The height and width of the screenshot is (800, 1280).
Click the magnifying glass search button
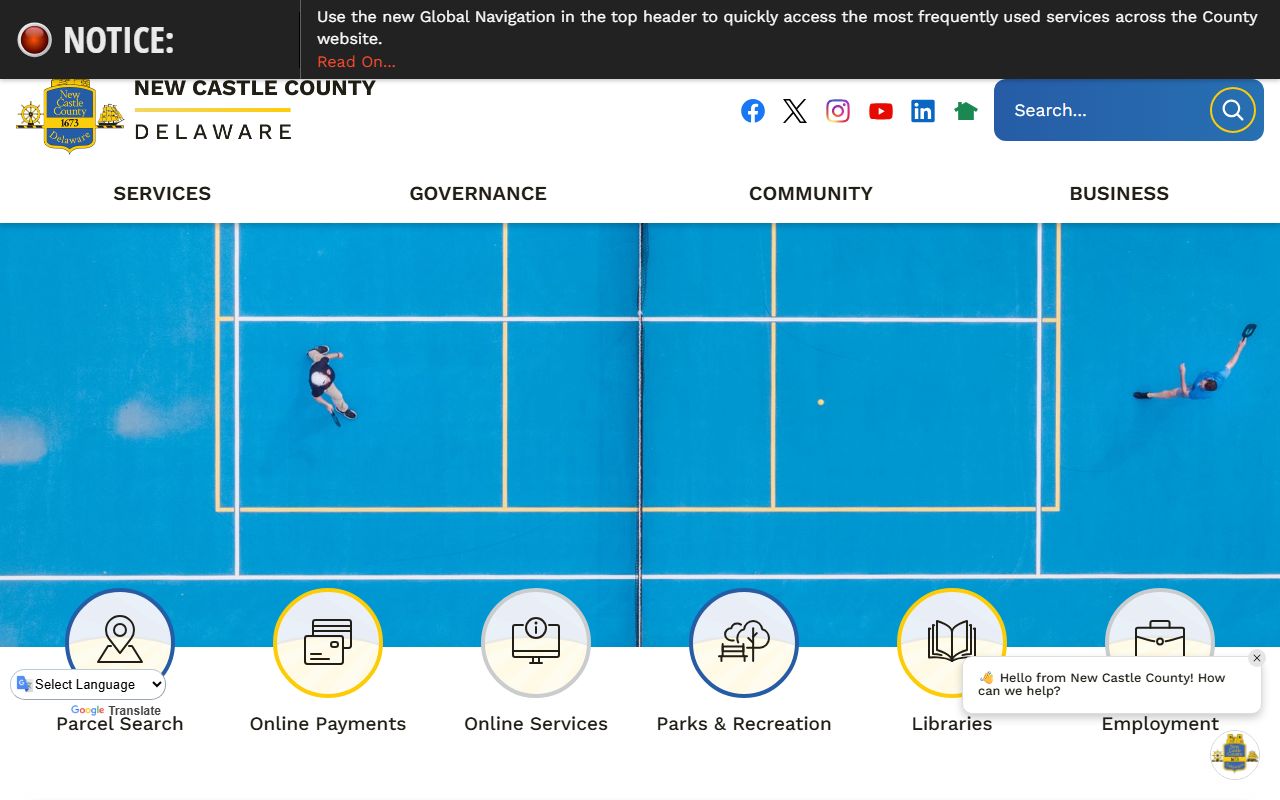point(1233,110)
